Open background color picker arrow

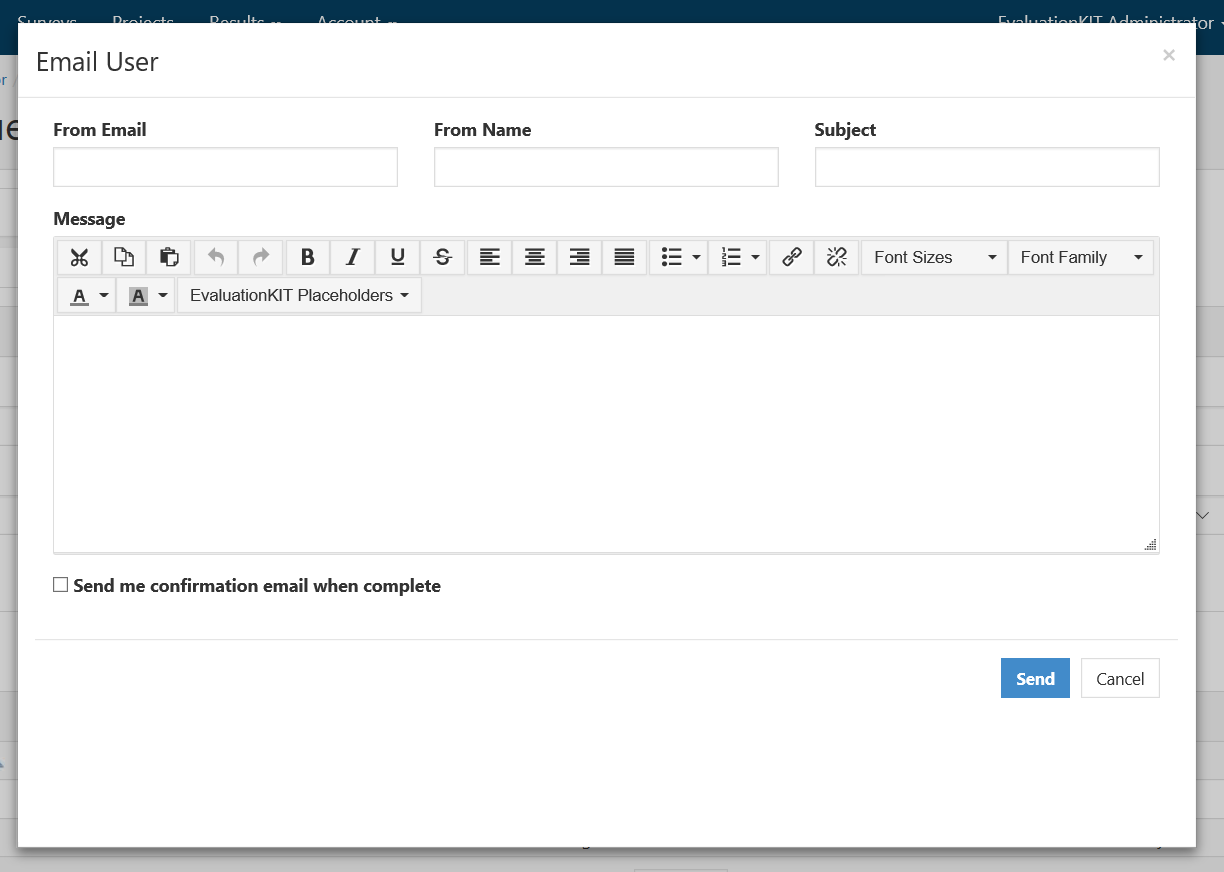click(x=163, y=296)
